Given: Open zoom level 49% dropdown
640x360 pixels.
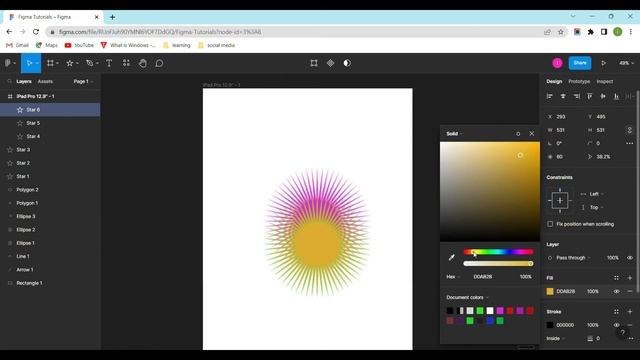Looking at the screenshot, I should coord(626,63).
